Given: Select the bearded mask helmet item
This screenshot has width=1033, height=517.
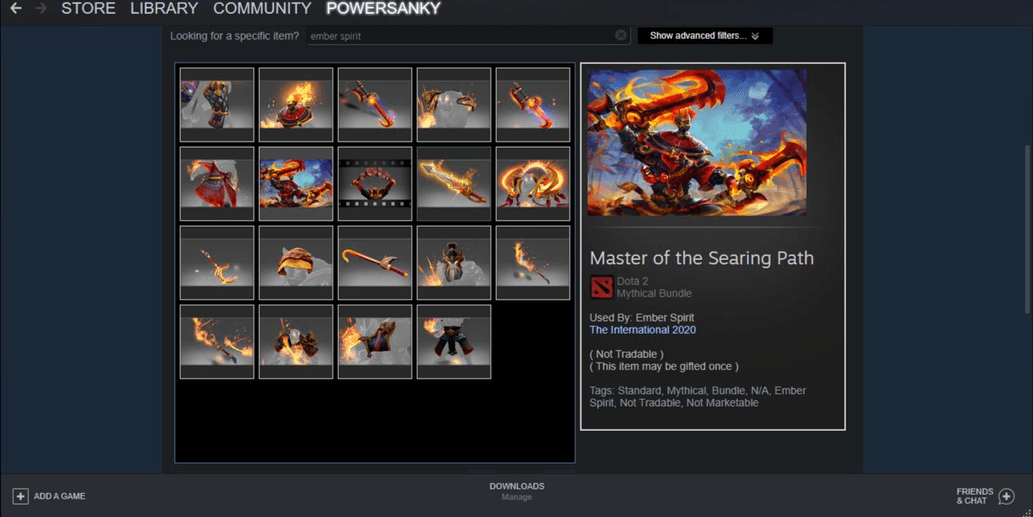Looking at the screenshot, I should (x=454, y=263).
